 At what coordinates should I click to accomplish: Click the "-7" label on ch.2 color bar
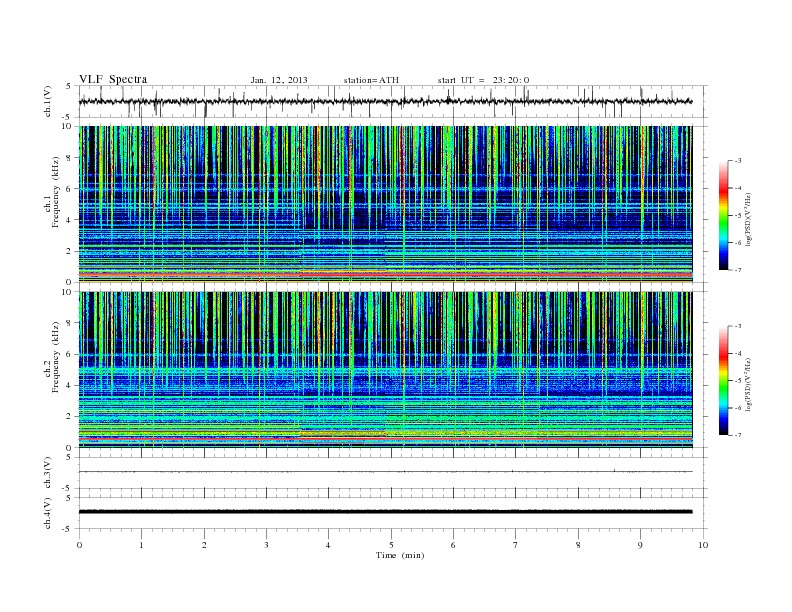[738, 435]
